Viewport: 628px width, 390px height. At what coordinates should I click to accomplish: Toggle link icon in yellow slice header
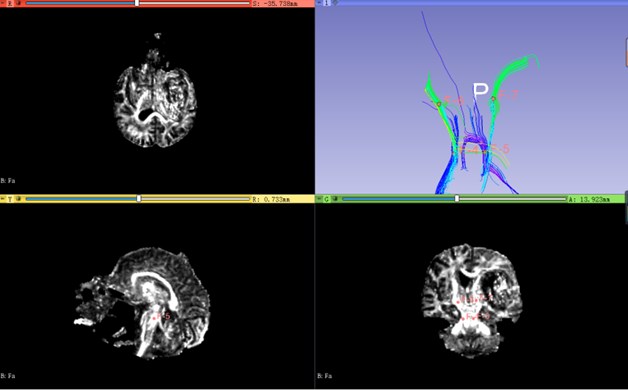(18, 199)
